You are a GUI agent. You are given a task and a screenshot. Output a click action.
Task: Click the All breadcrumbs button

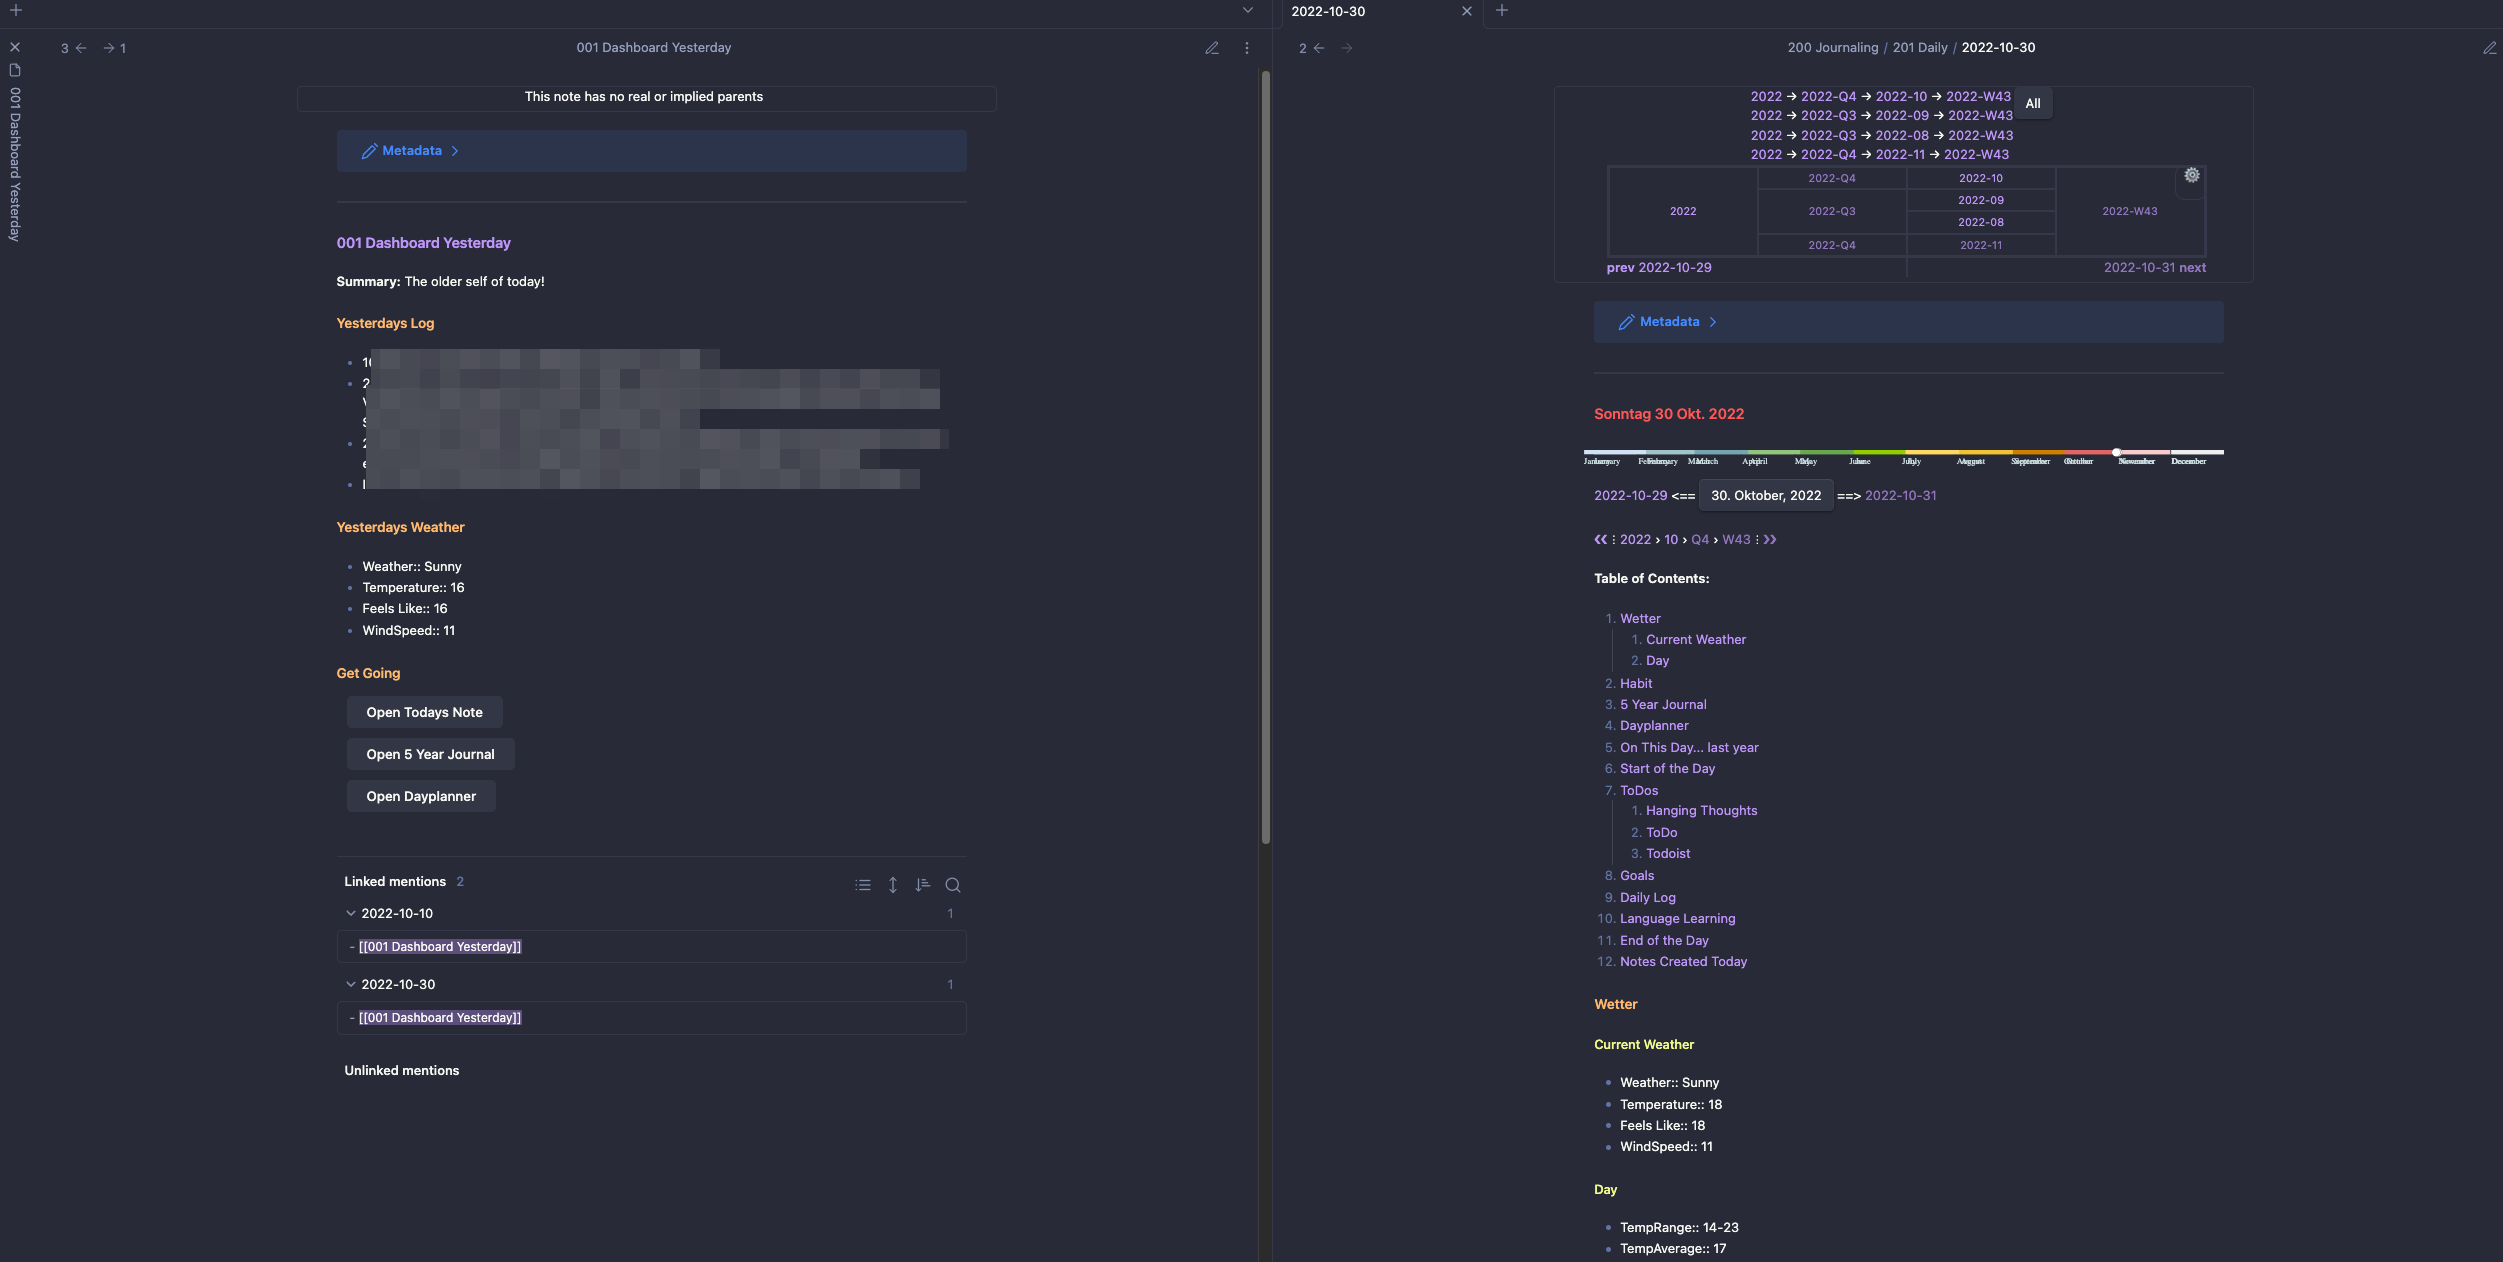pyautogui.click(x=2032, y=104)
